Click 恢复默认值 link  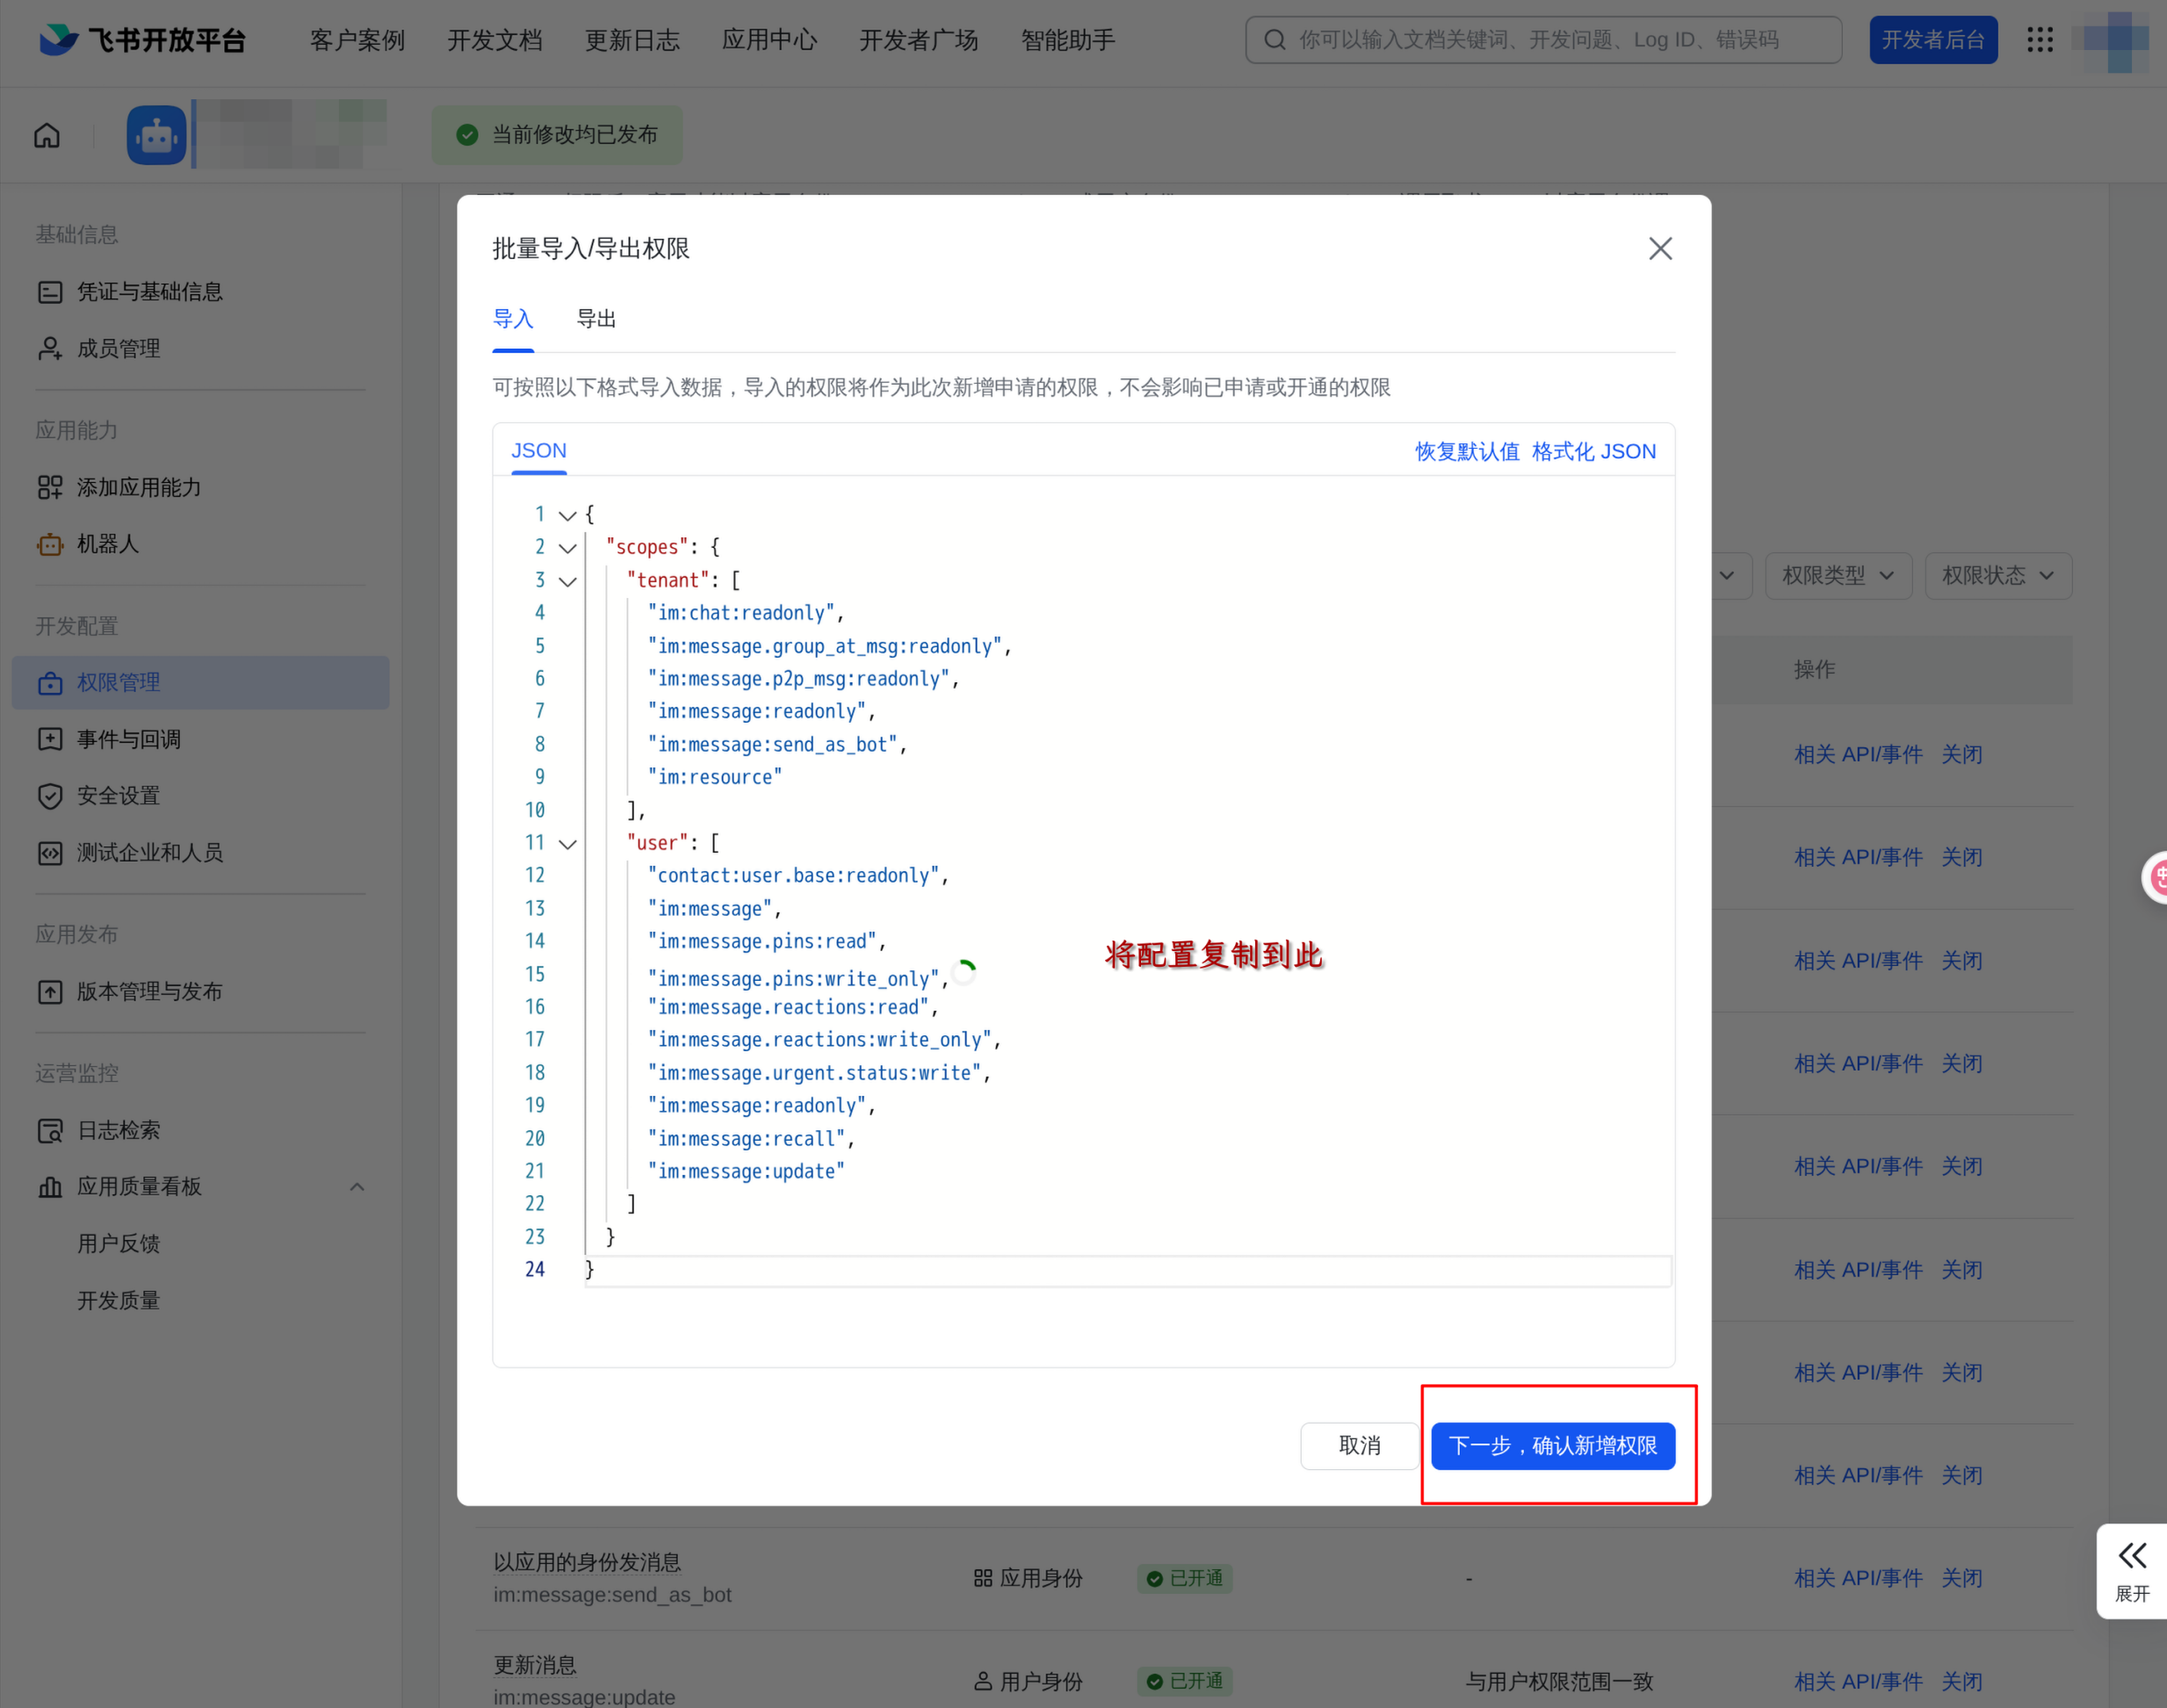(1467, 452)
